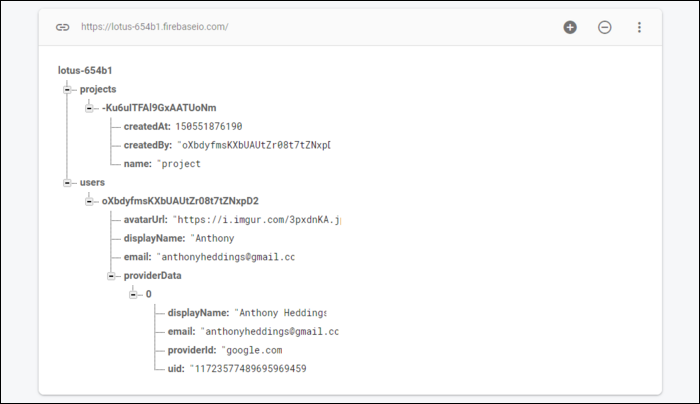The width and height of the screenshot is (700, 404).
Task: Open the three-dot overflow menu
Action: [639, 27]
